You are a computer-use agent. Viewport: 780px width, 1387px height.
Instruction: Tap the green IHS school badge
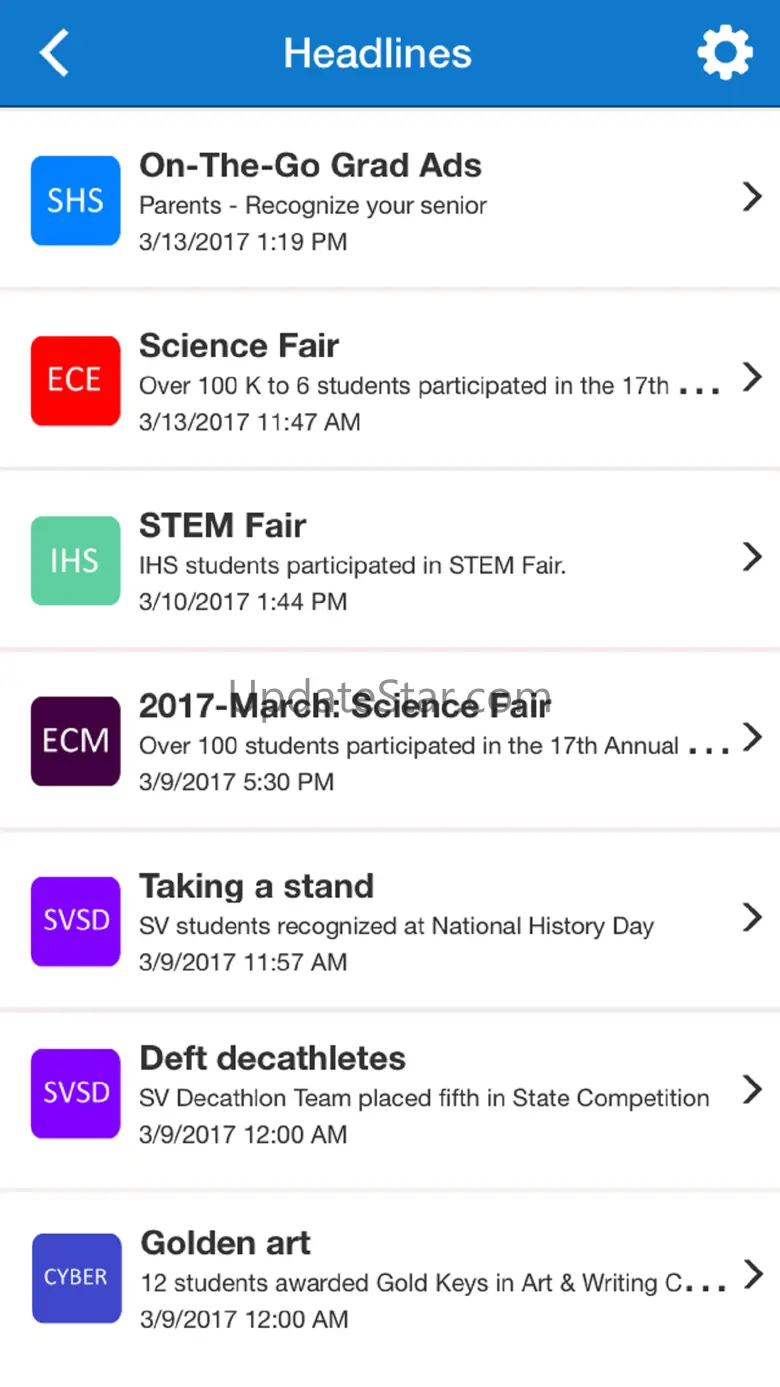[76, 561]
